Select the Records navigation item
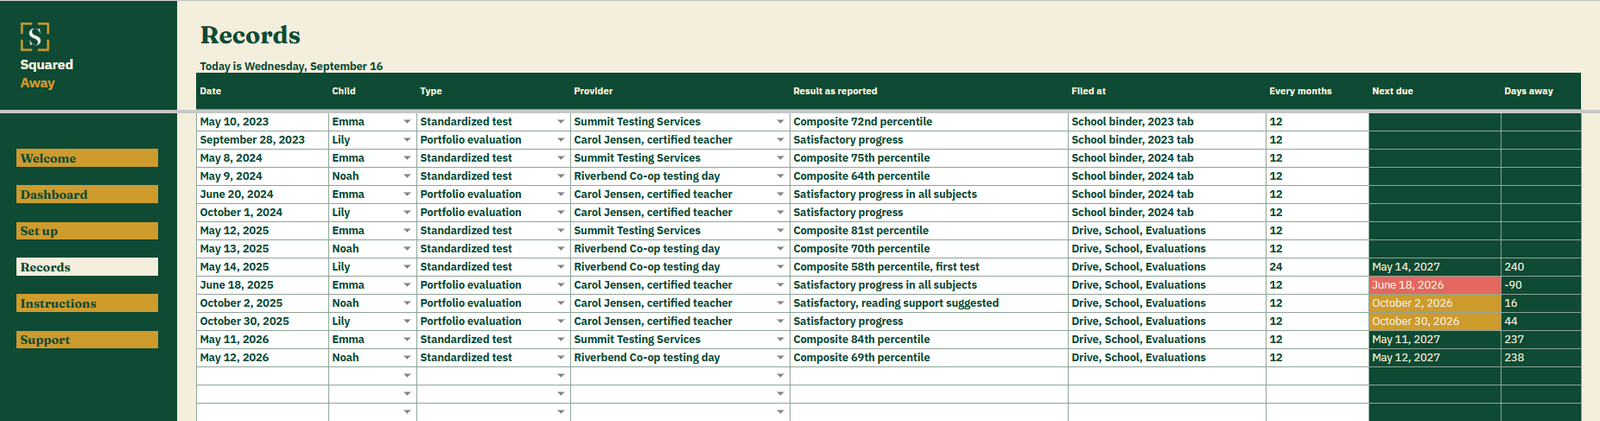1600x421 pixels. point(87,267)
